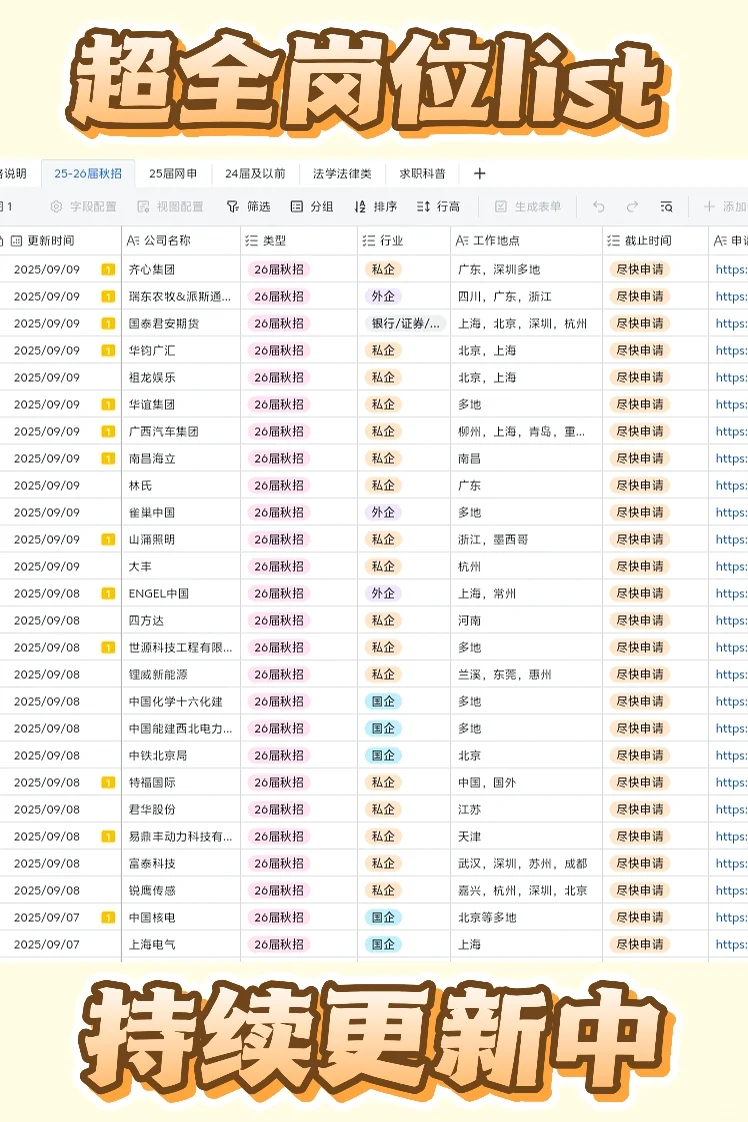The height and width of the screenshot is (1122, 748).
Task: Open comment badge on 华谊集团 row
Action: 108,404
